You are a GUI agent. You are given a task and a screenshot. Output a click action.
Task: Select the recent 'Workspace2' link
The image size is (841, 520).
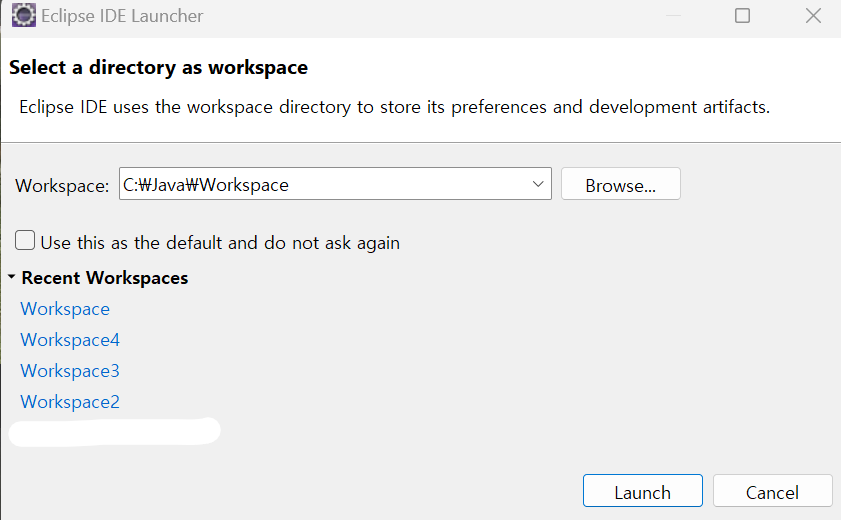pos(70,402)
